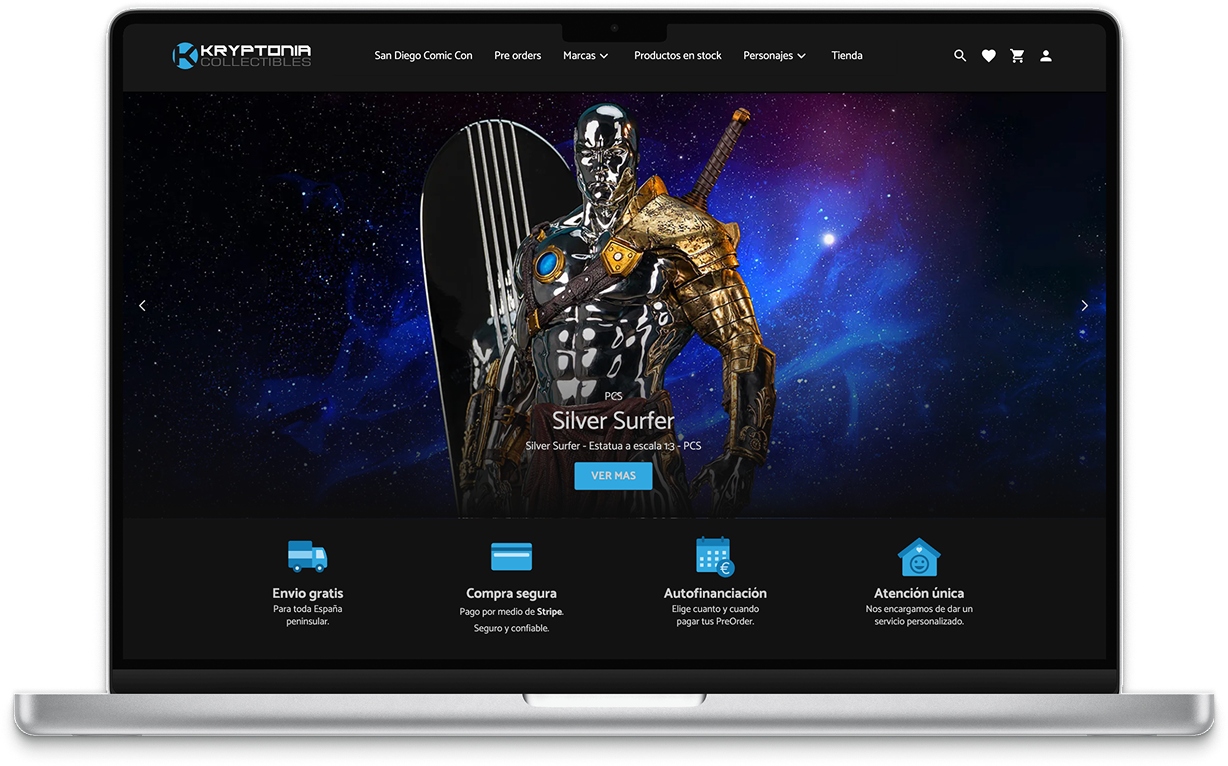This screenshot has width=1228, height=766.
Task: Go to previous slide with left arrow
Action: 142,305
